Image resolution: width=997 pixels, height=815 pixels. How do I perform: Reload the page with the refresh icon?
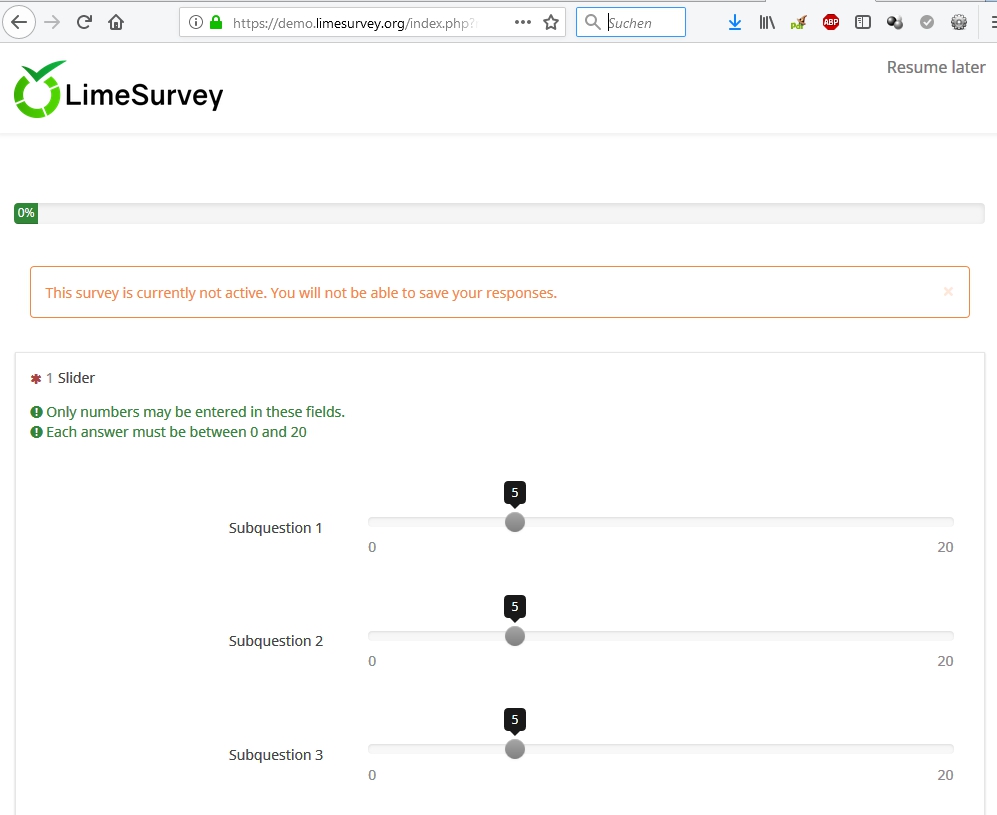point(84,23)
